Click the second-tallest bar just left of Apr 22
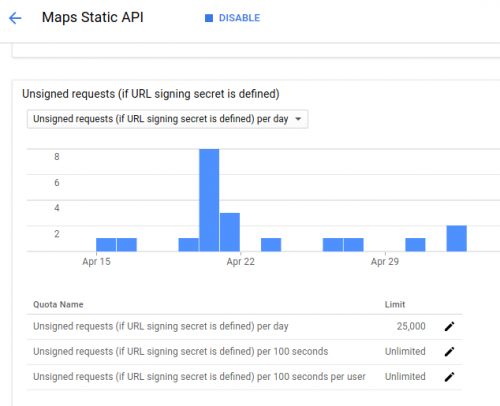Image resolution: width=500 pixels, height=406 pixels. tap(230, 232)
